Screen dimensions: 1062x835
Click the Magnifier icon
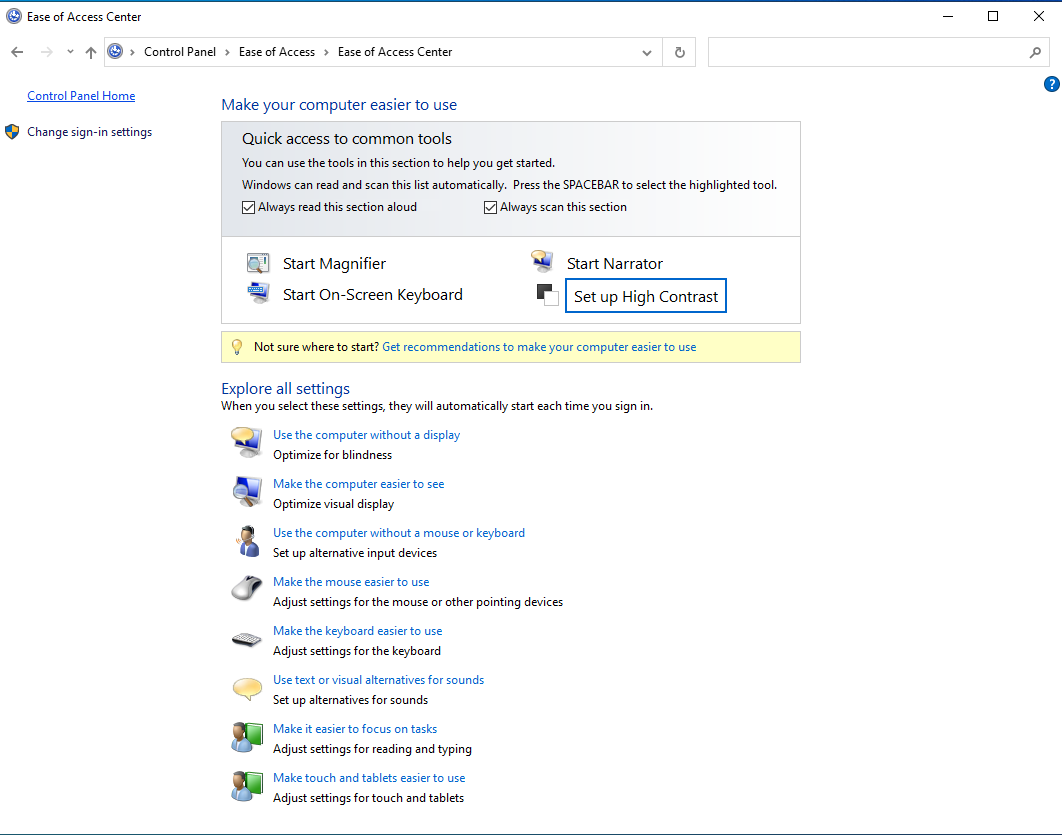258,263
